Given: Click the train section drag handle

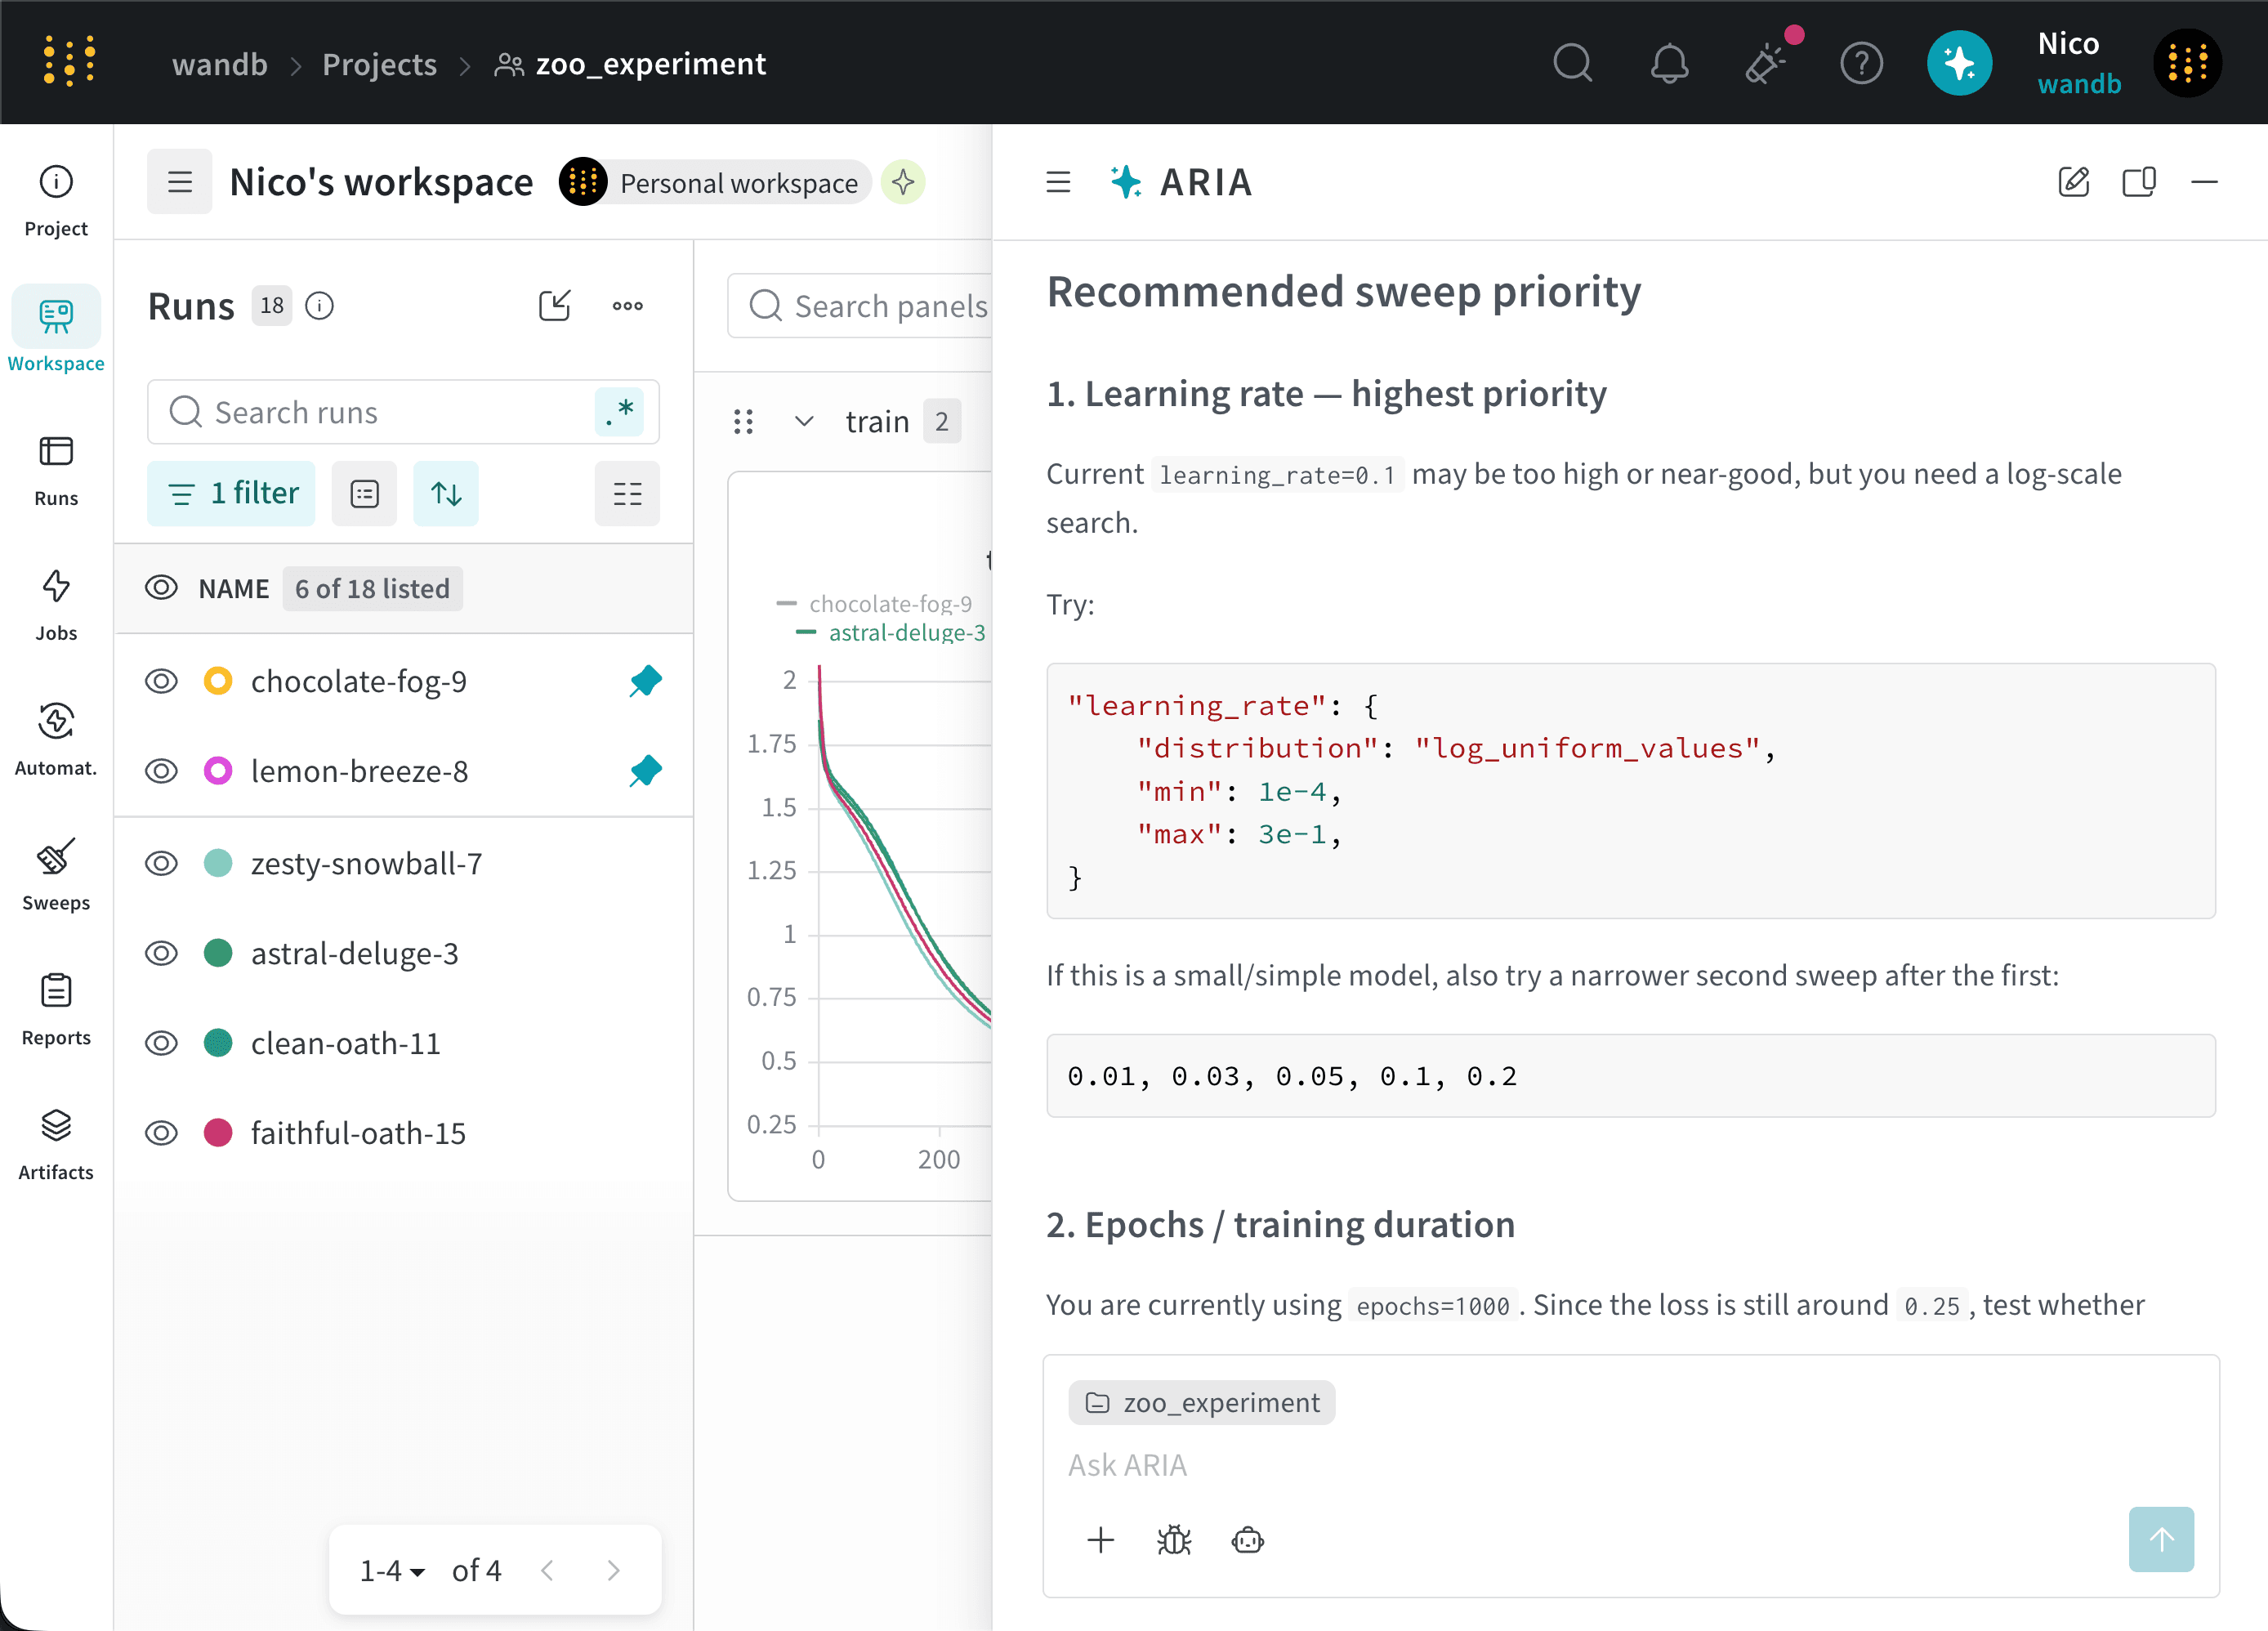Looking at the screenshot, I should [742, 422].
